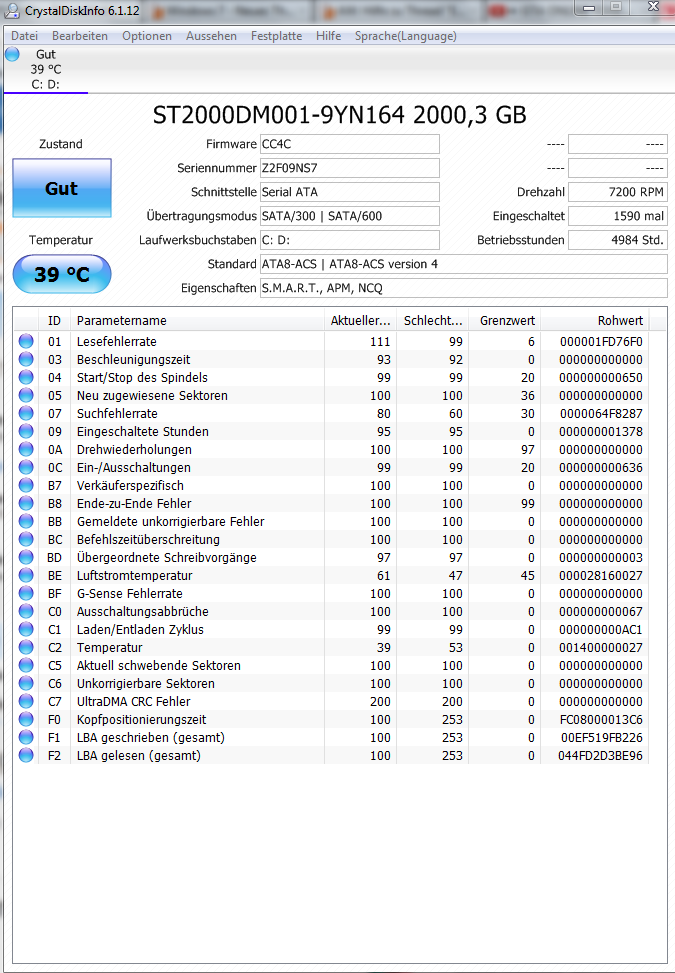675x973 pixels.
Task: Click the drive title ST2000DM001-9YN164 2000,3 GB
Action: pos(339,115)
